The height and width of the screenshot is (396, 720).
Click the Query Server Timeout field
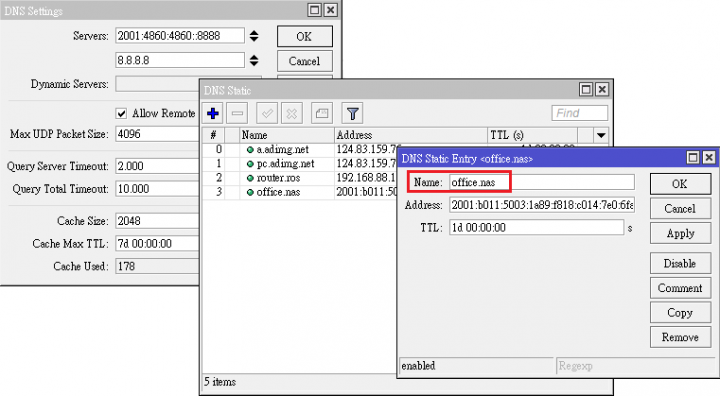[157, 166]
